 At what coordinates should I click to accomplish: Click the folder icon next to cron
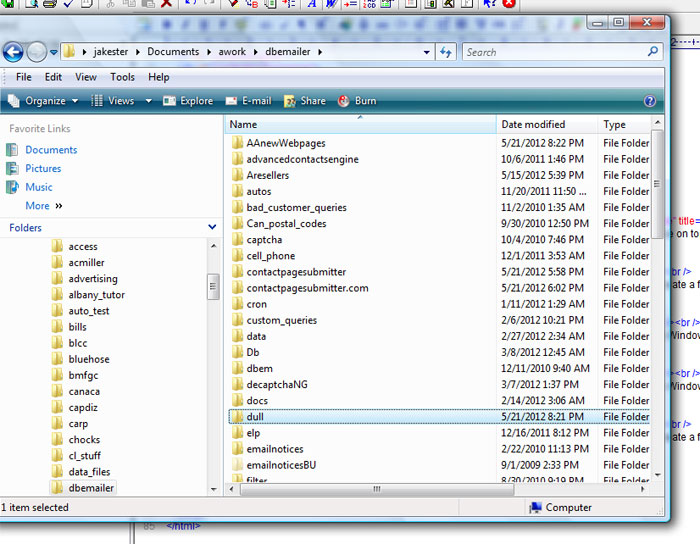click(238, 304)
